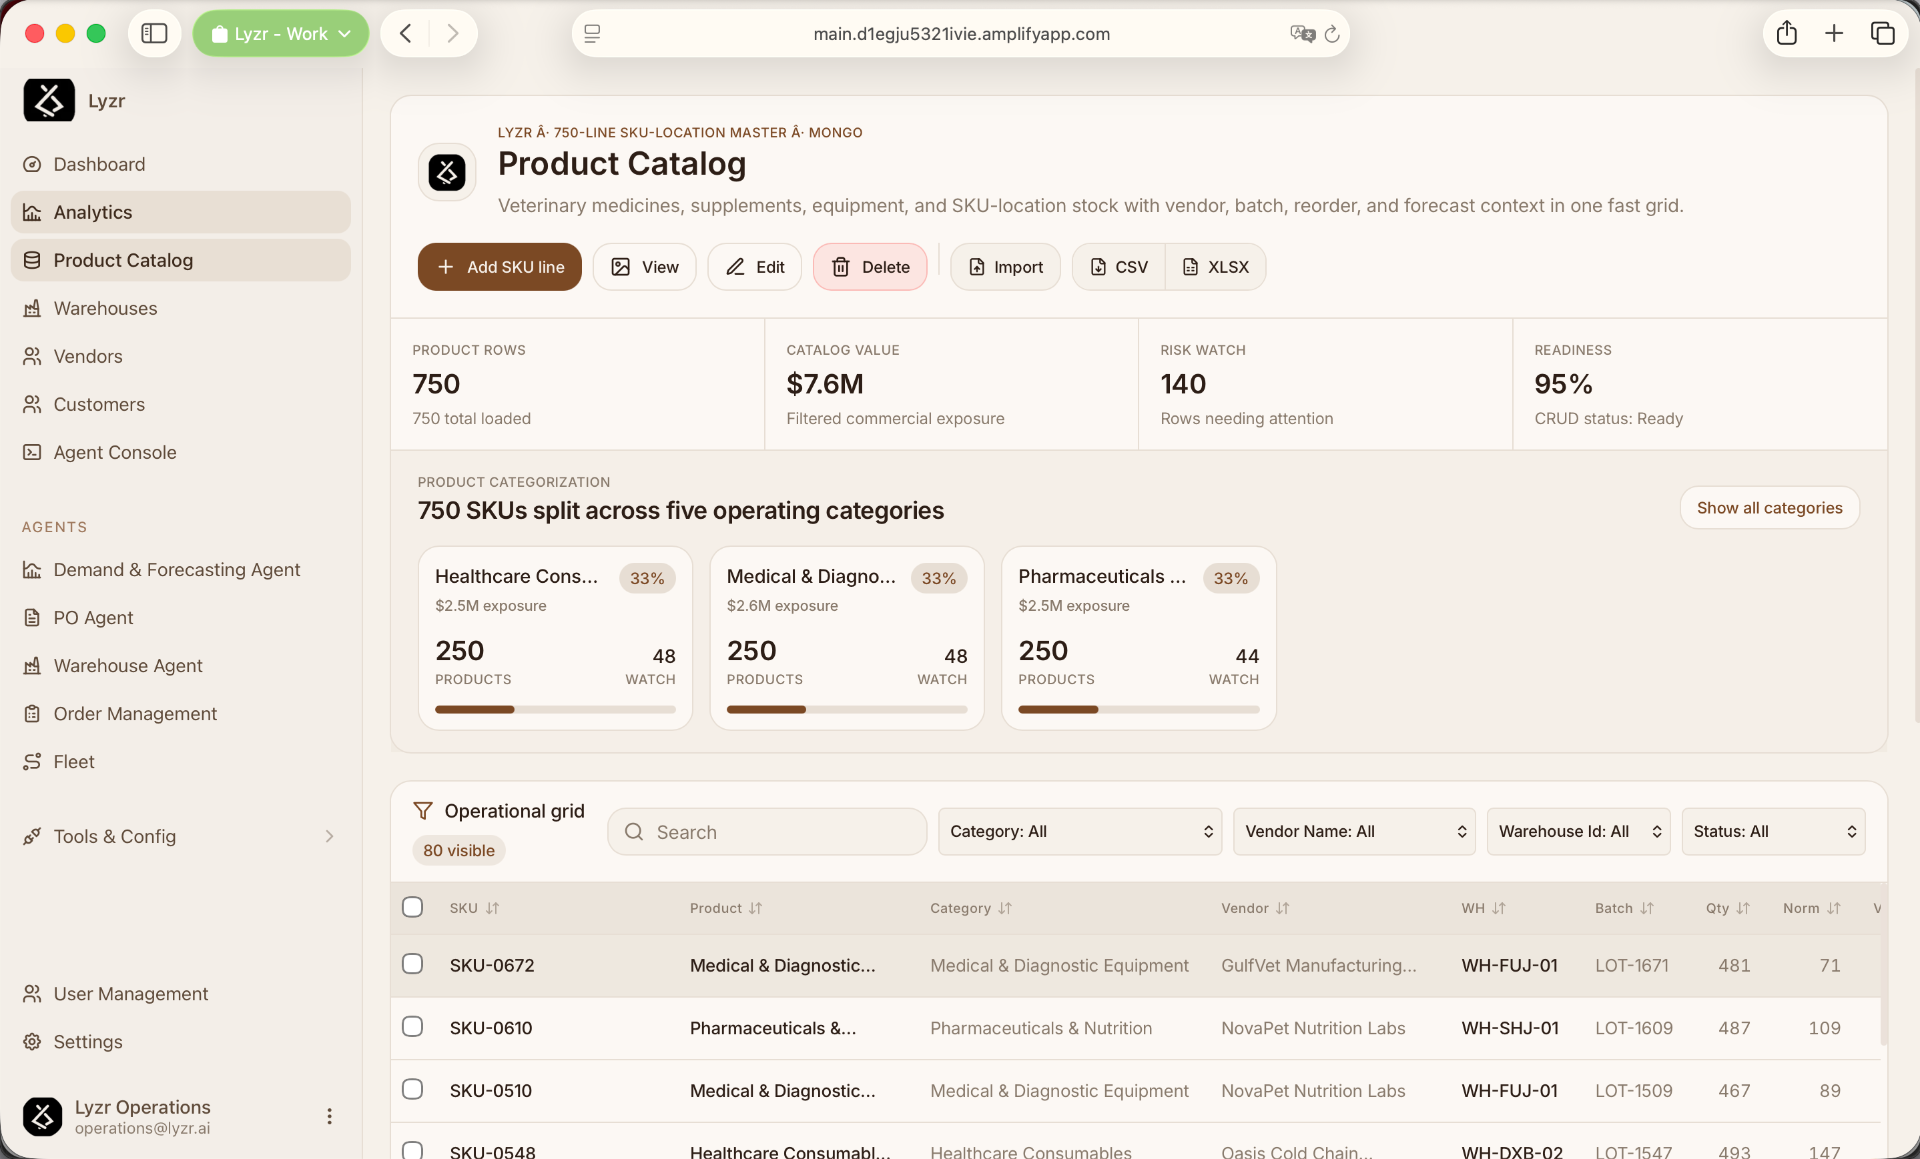Click the 80 visible badge
Image resolution: width=1920 pixels, height=1159 pixels.
pos(459,850)
